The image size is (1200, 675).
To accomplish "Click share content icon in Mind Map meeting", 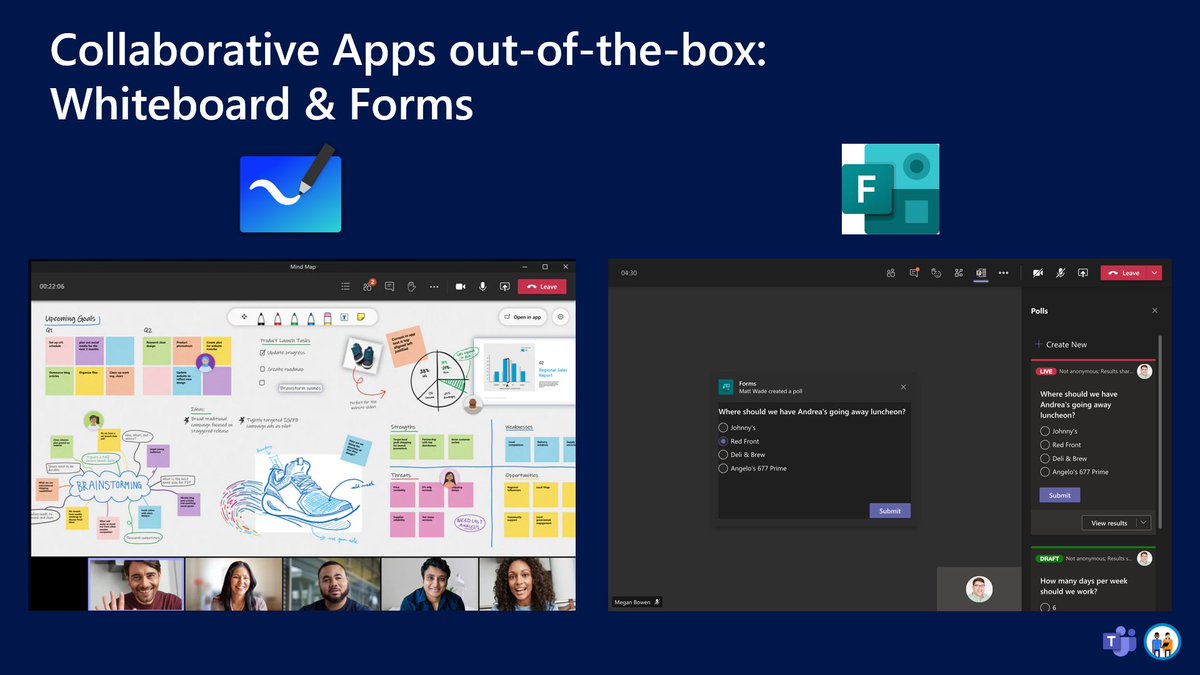I will 505,286.
